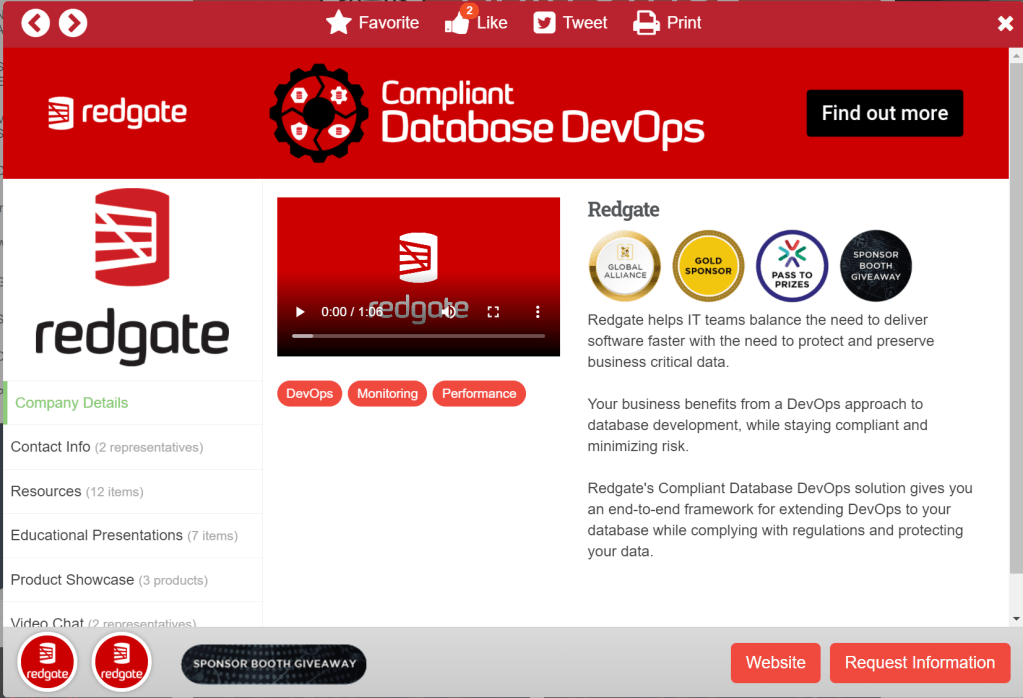Click the Global Alliance badge
The height and width of the screenshot is (698, 1023).
point(624,266)
